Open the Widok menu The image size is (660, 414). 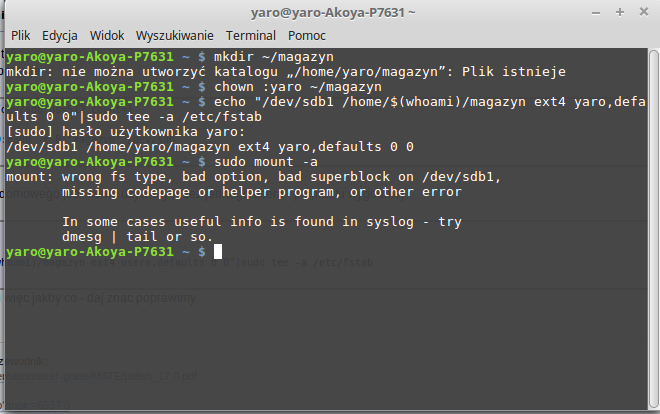107,36
